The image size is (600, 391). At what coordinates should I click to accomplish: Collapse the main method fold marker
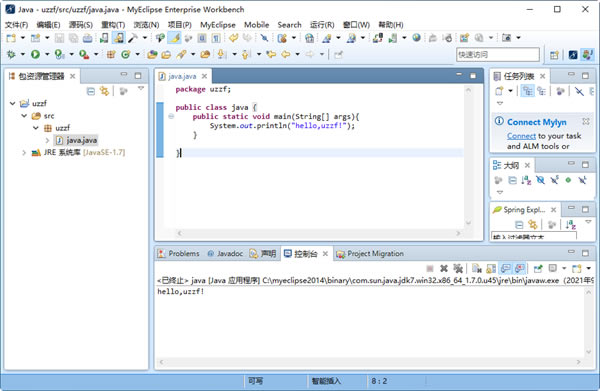point(171,116)
